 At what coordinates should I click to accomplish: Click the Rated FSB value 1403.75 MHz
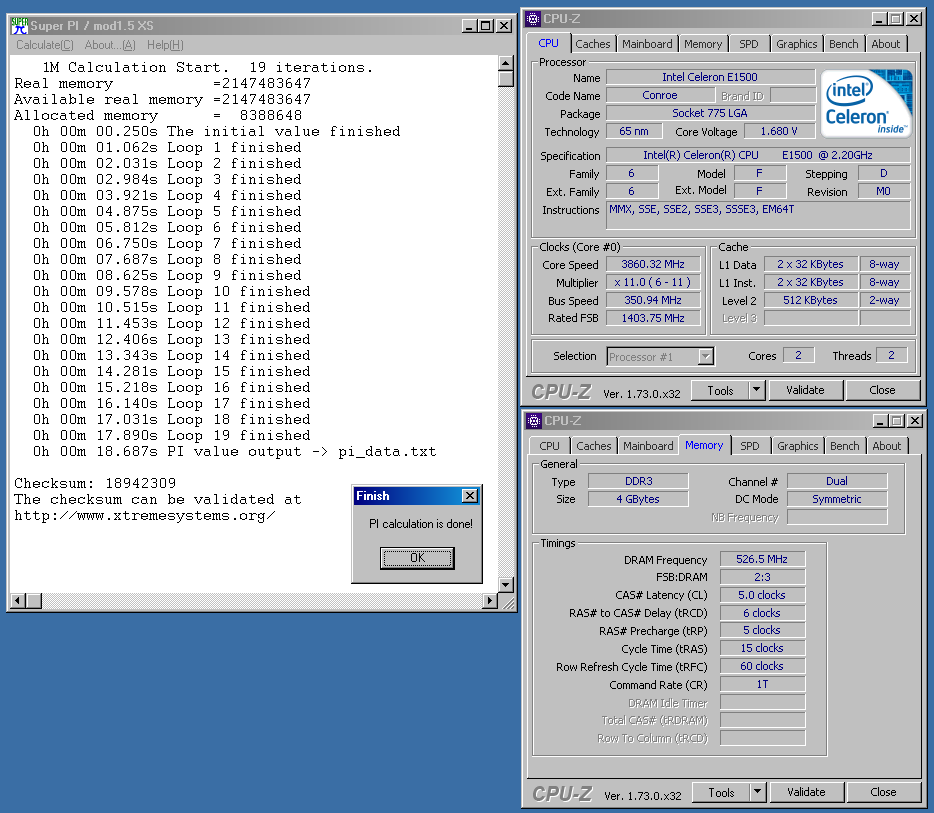pos(653,318)
